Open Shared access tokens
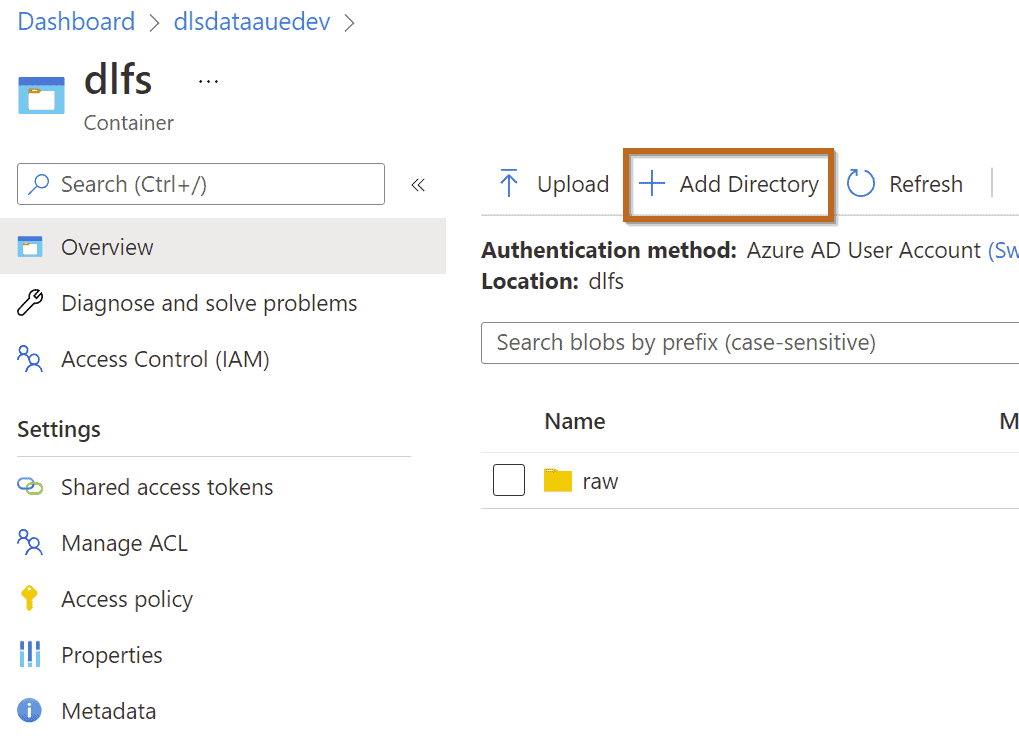The width and height of the screenshot is (1019, 751). click(167, 487)
